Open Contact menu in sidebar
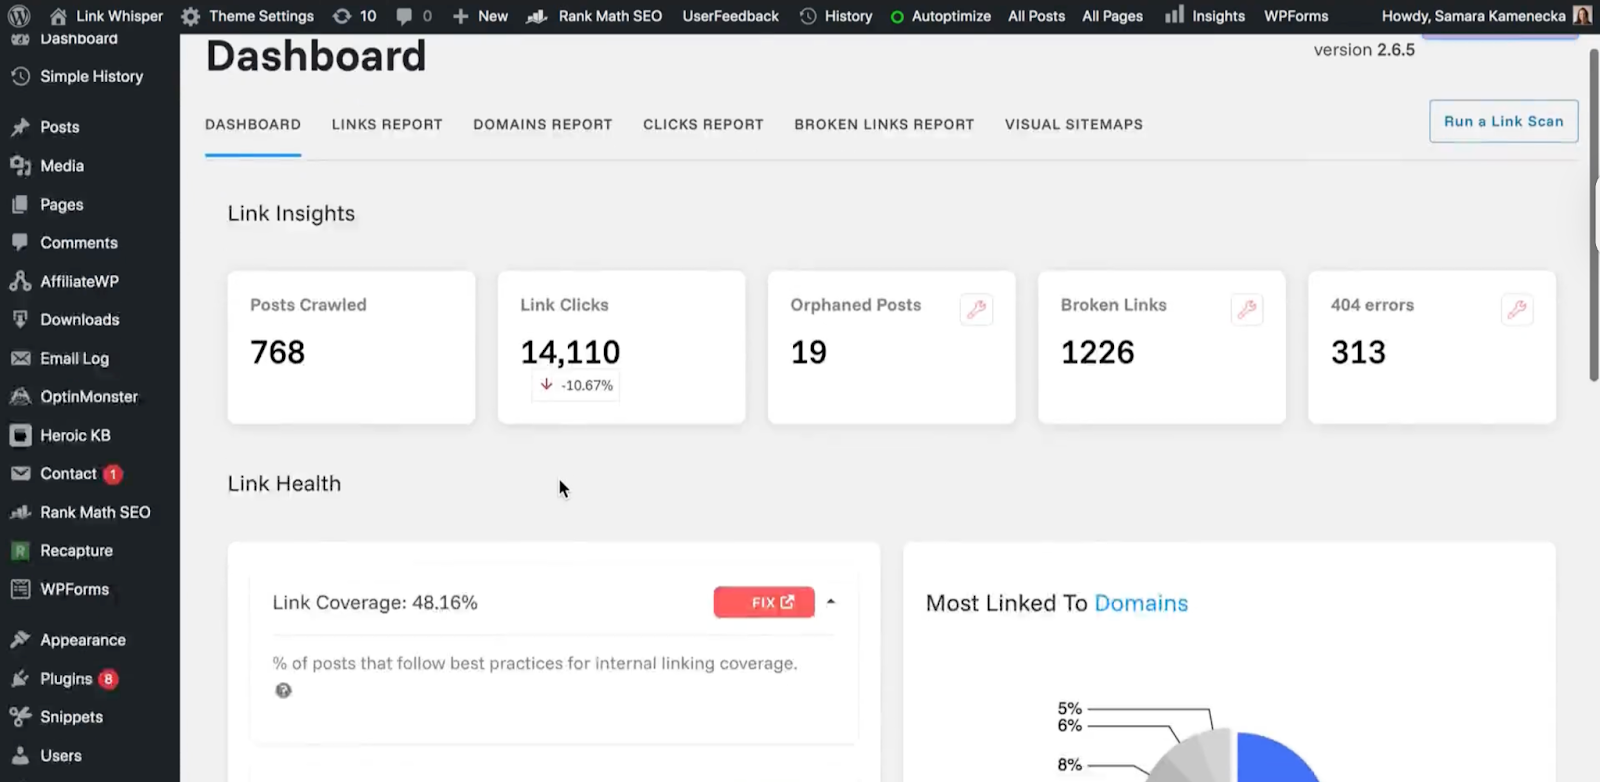 pyautogui.click(x=68, y=473)
